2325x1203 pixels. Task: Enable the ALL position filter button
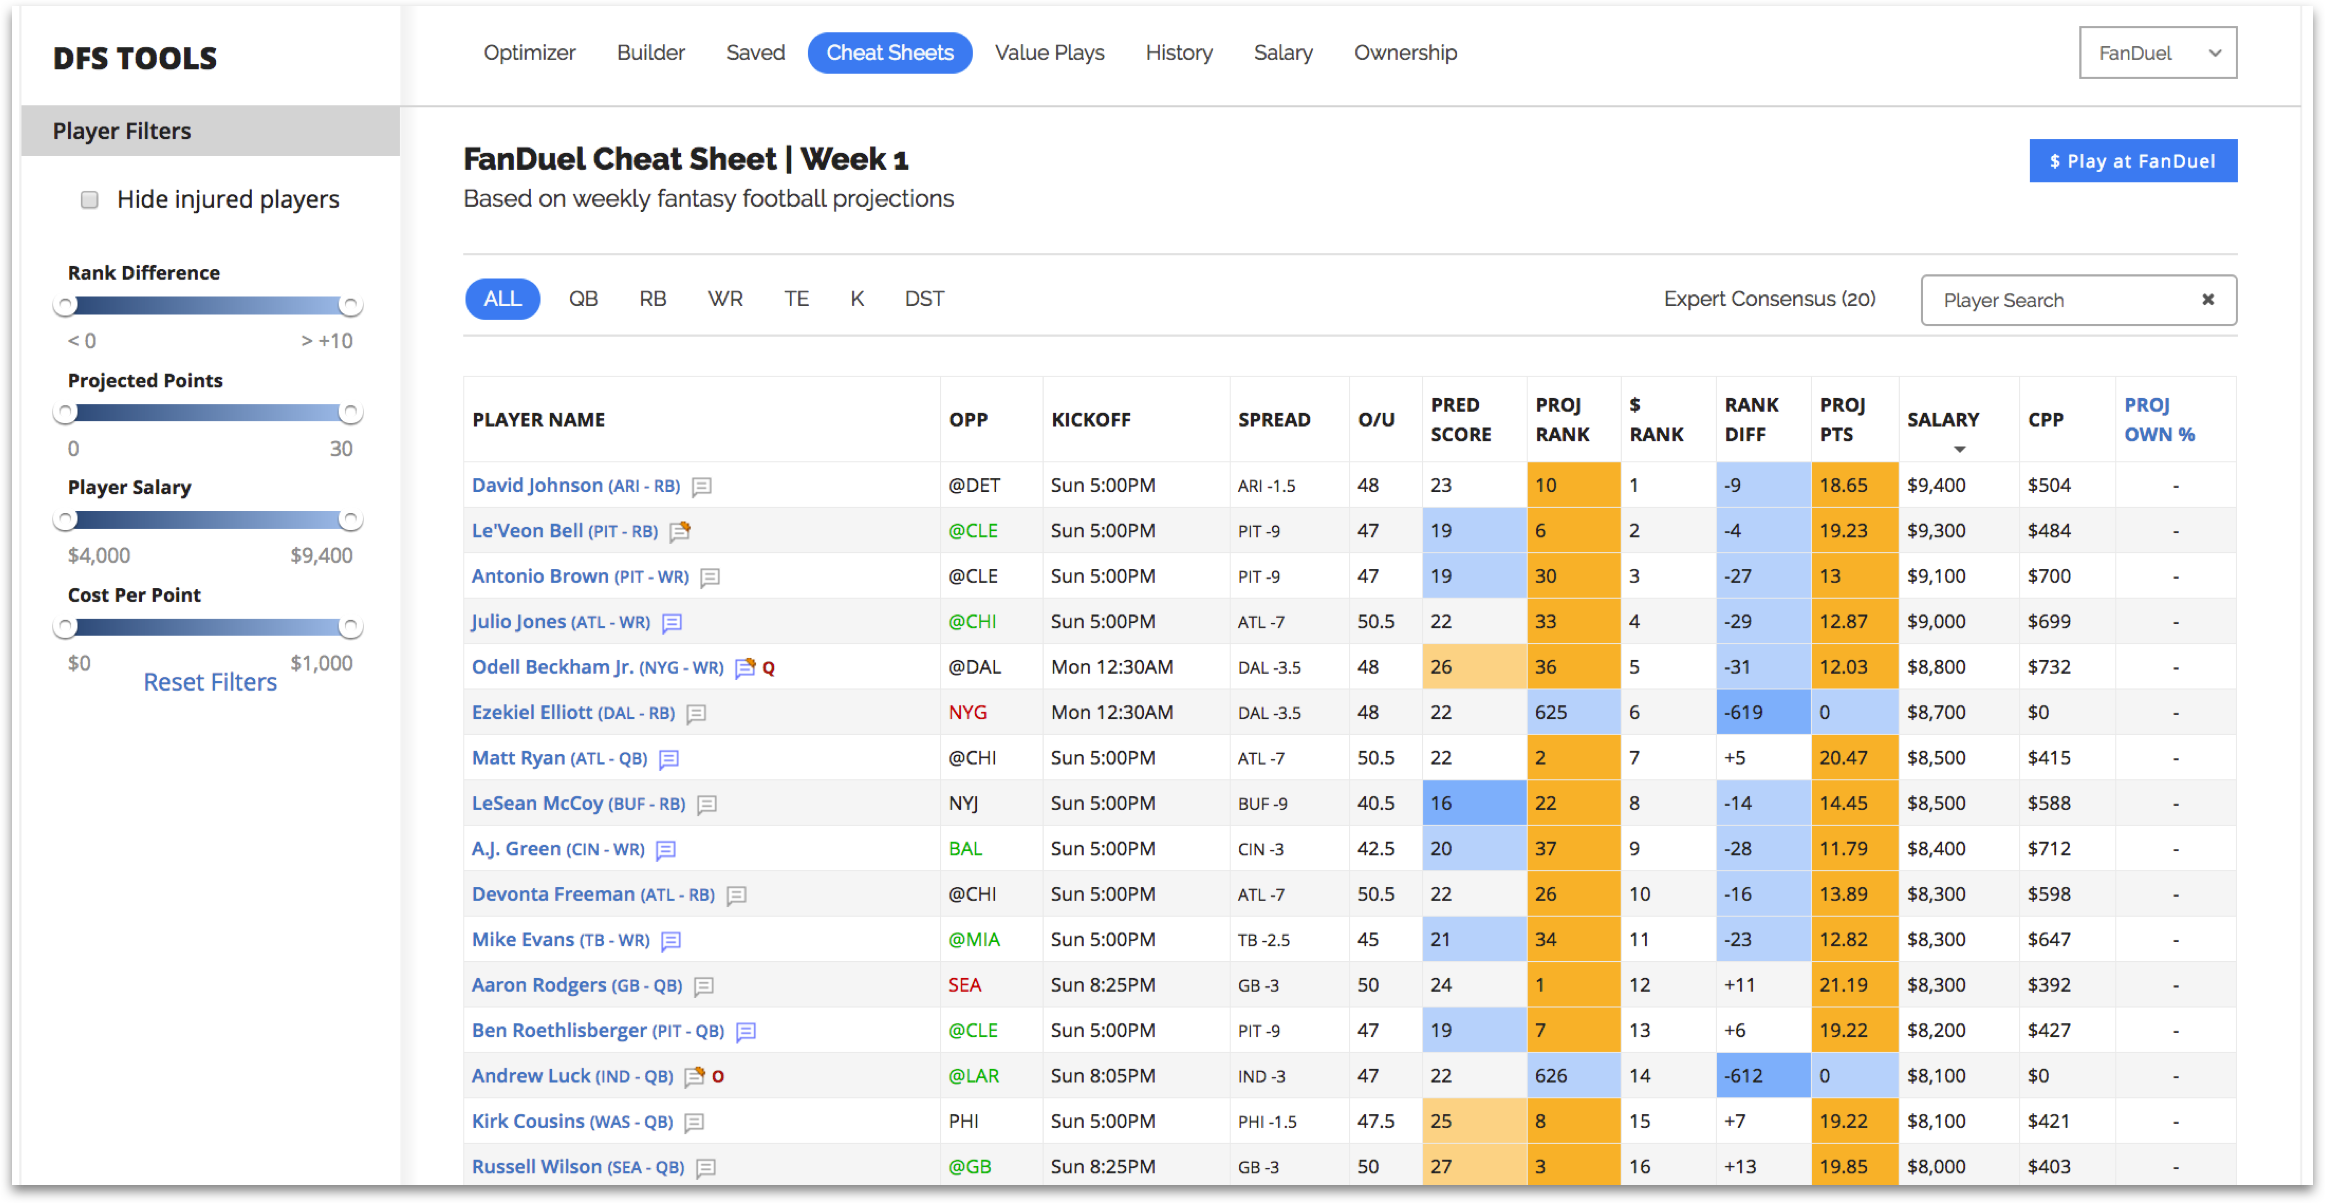coord(503,299)
